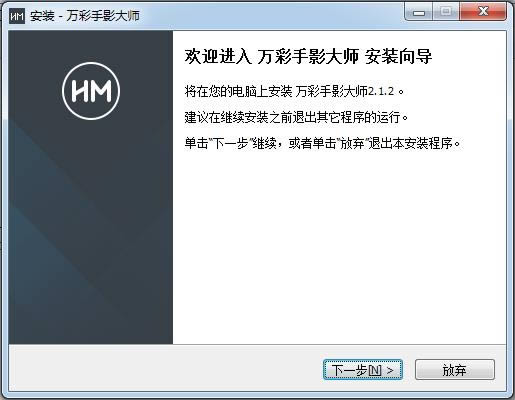
Task: Click the dark sidebar area below logo
Action: pyautogui.click(x=91, y=233)
